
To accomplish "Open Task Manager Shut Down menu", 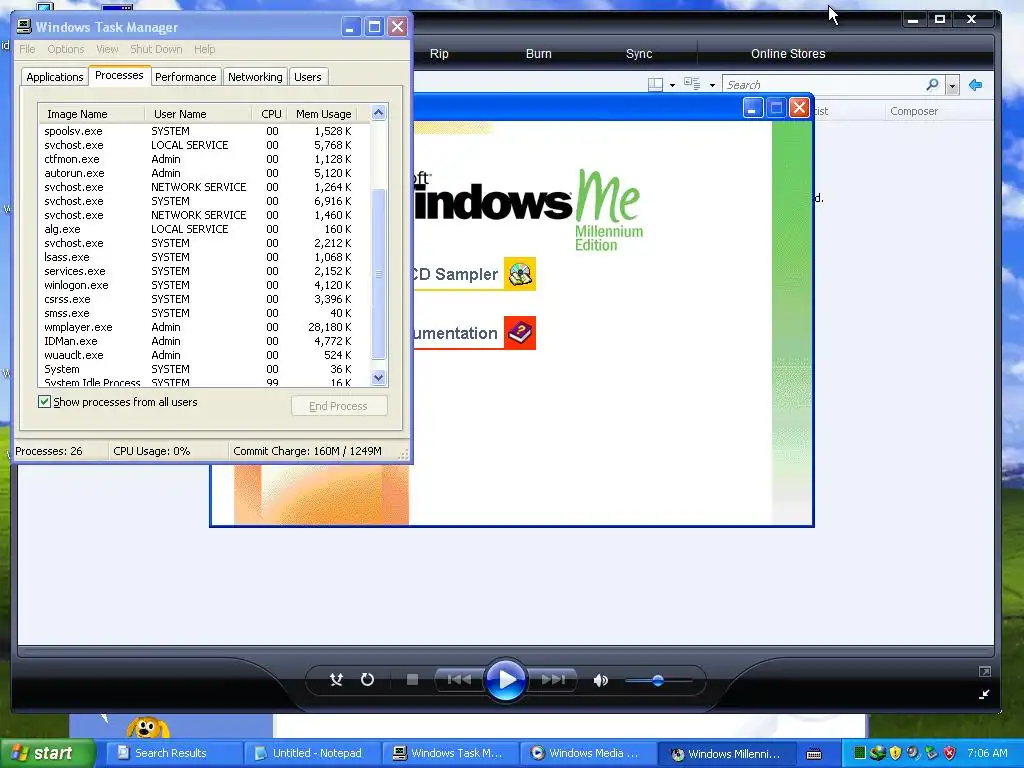I will pos(156,49).
